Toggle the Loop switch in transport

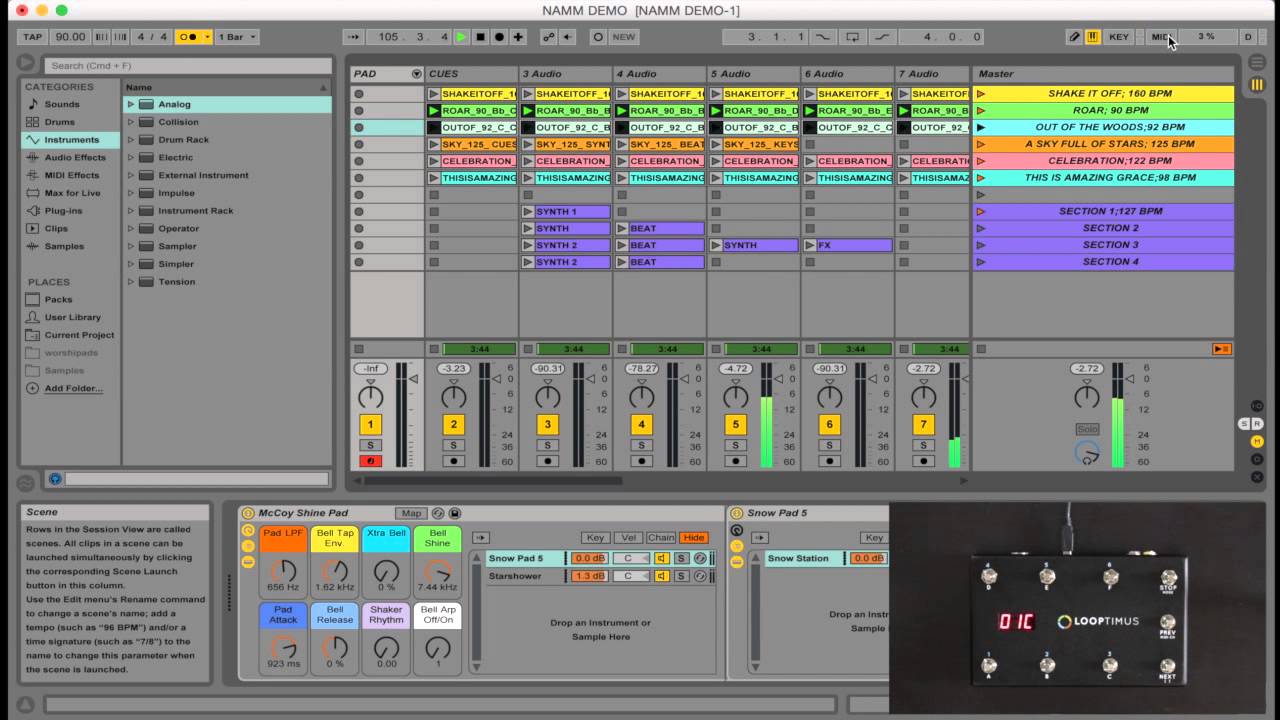click(x=852, y=37)
